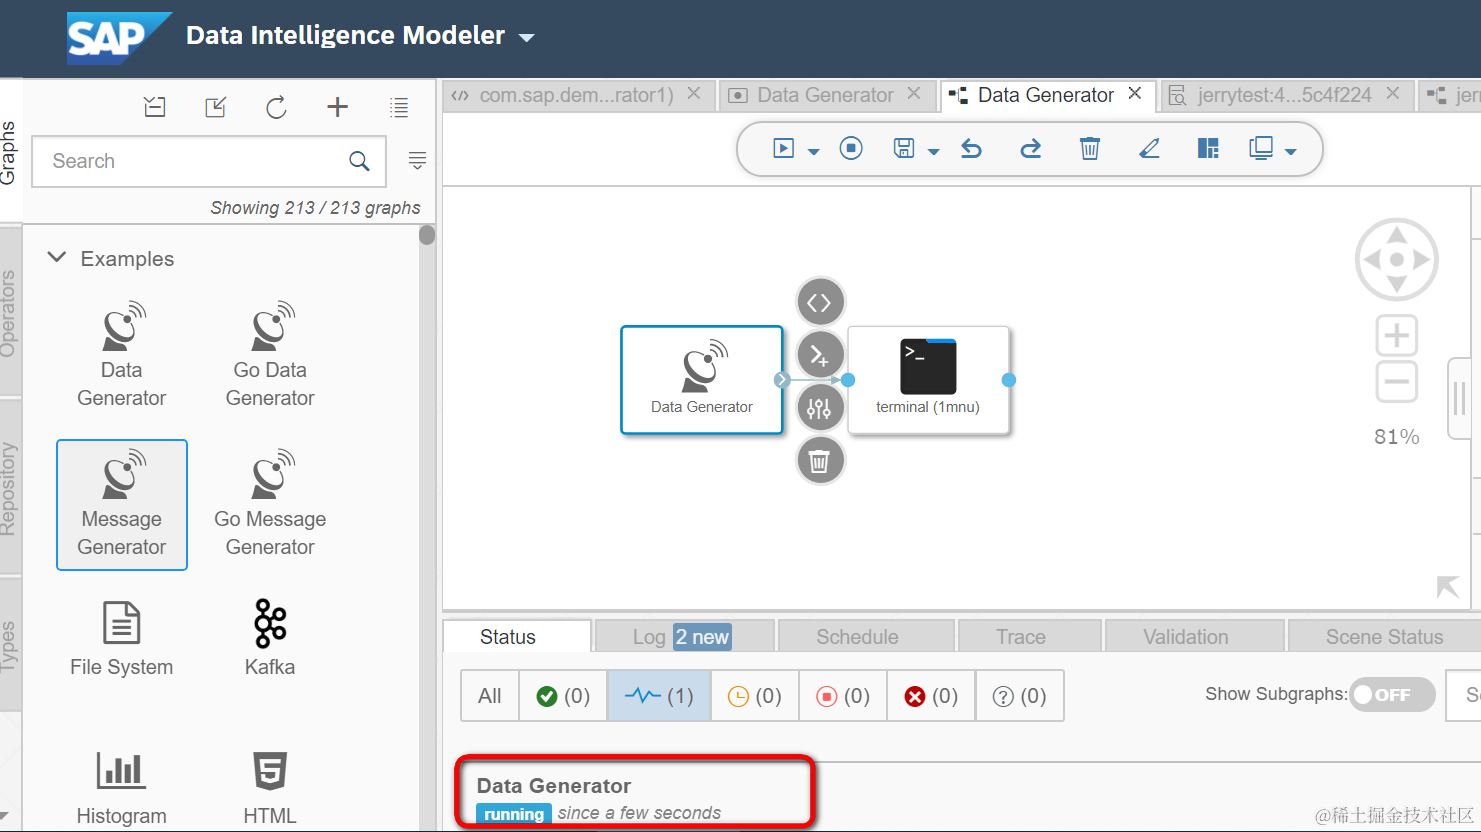Click the show panels icon
This screenshot has height=832, width=1481.
(x=1261, y=149)
